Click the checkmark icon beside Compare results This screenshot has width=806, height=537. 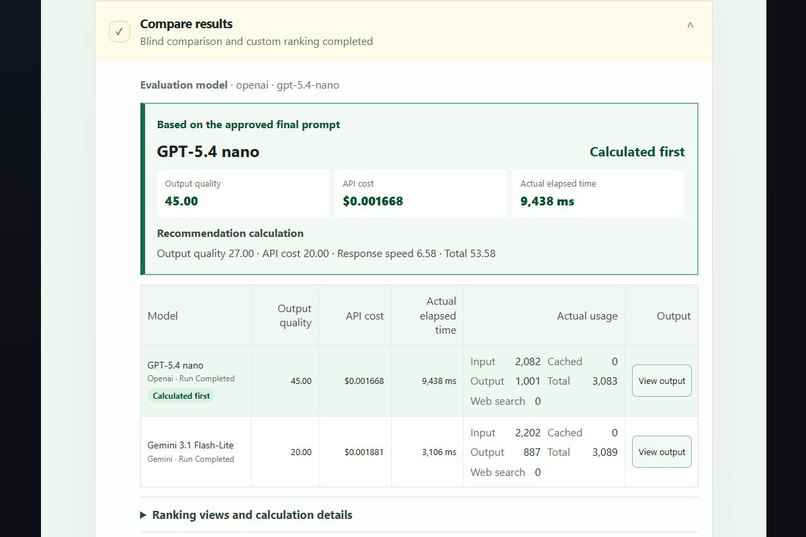[119, 31]
